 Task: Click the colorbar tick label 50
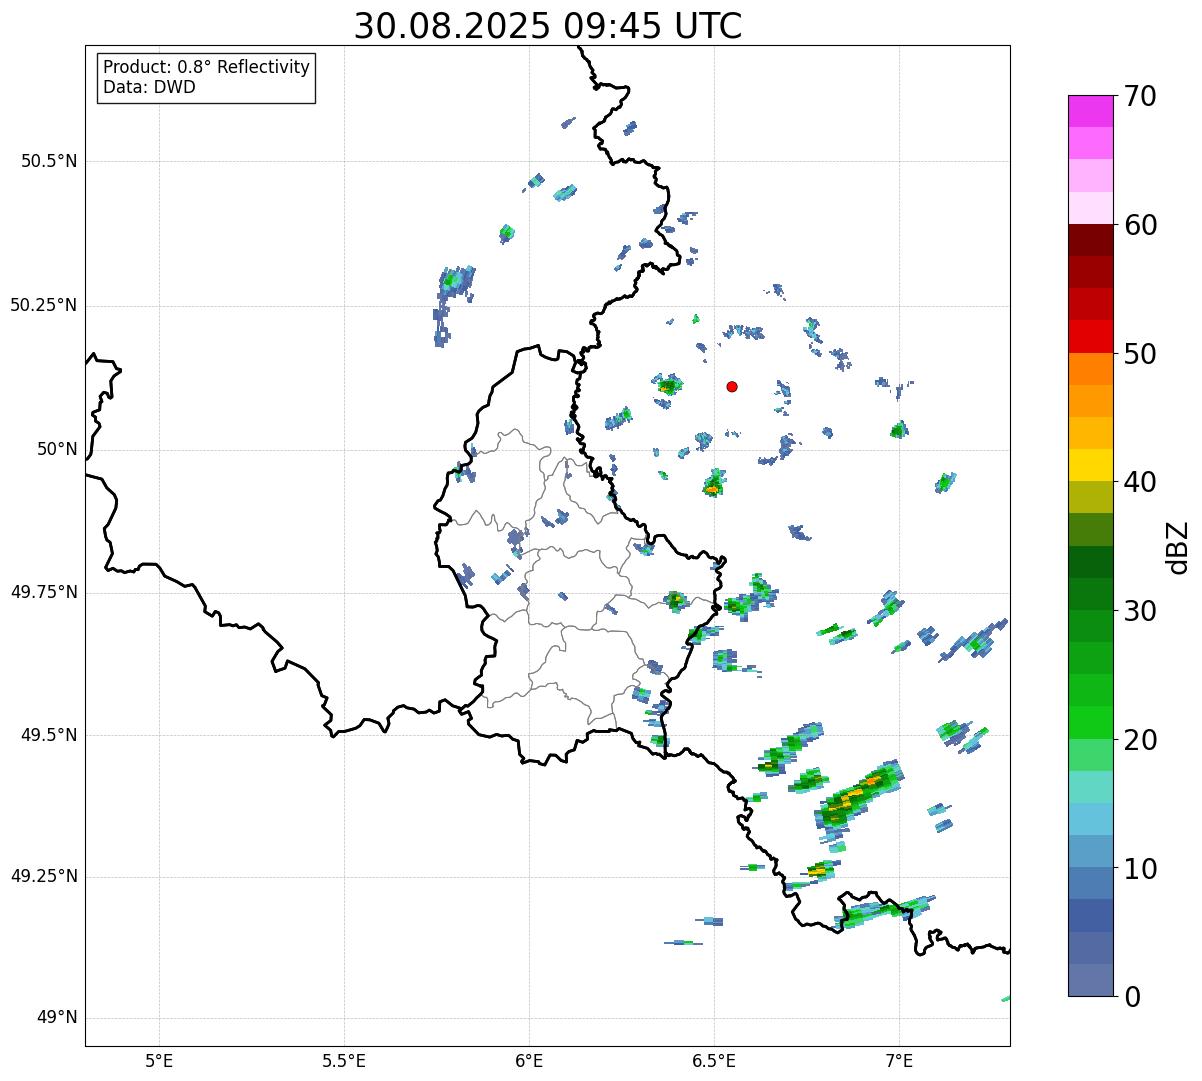(x=1140, y=354)
